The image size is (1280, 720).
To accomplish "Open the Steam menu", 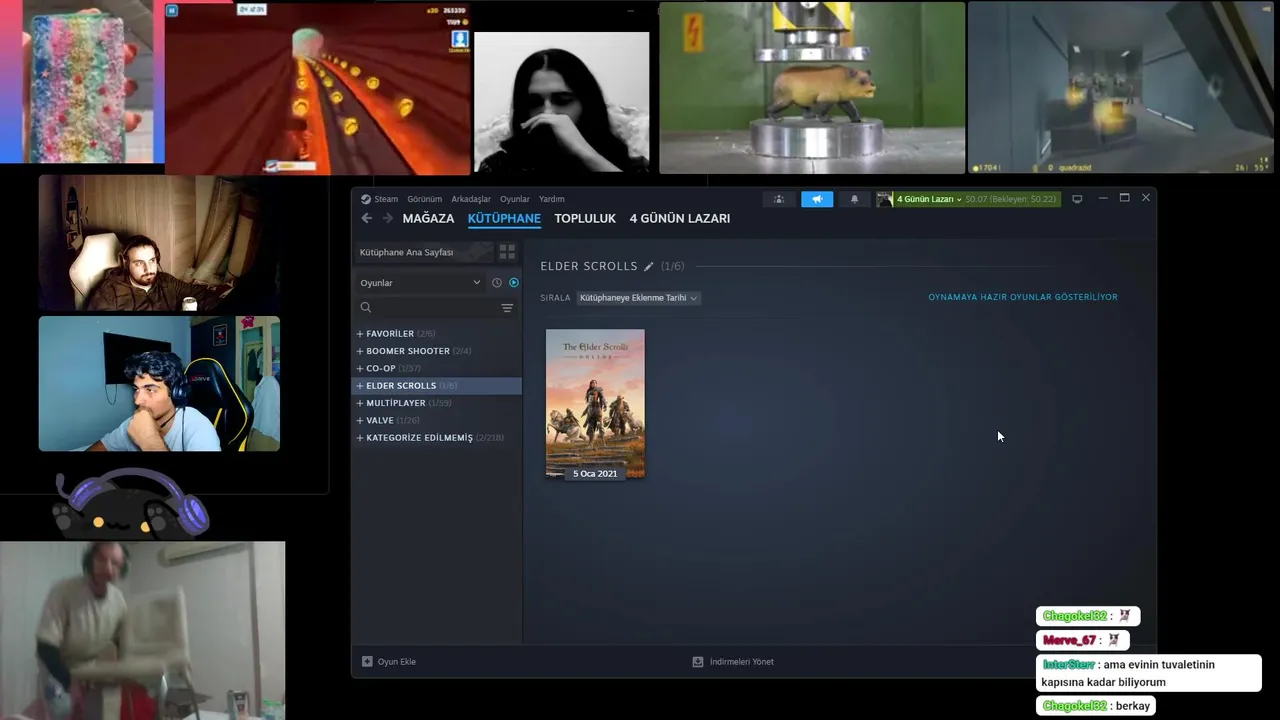I will coord(385,199).
